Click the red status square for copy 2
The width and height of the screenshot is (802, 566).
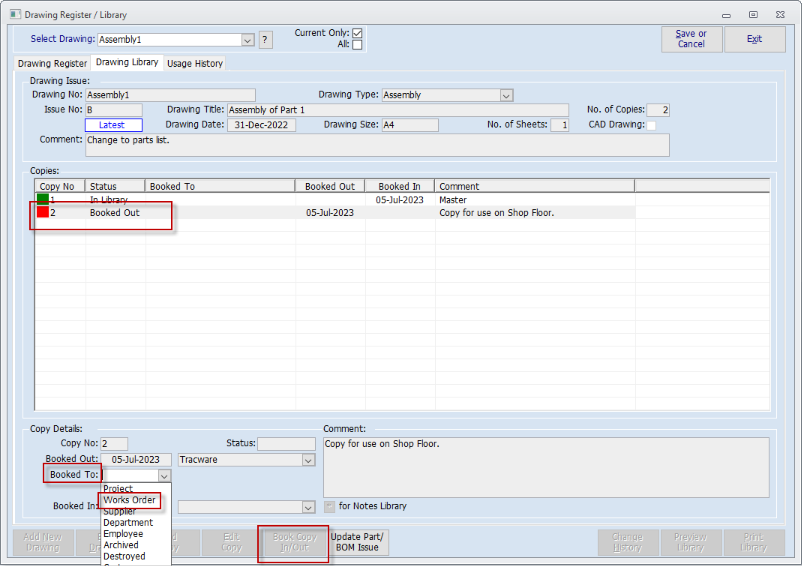[x=43, y=213]
